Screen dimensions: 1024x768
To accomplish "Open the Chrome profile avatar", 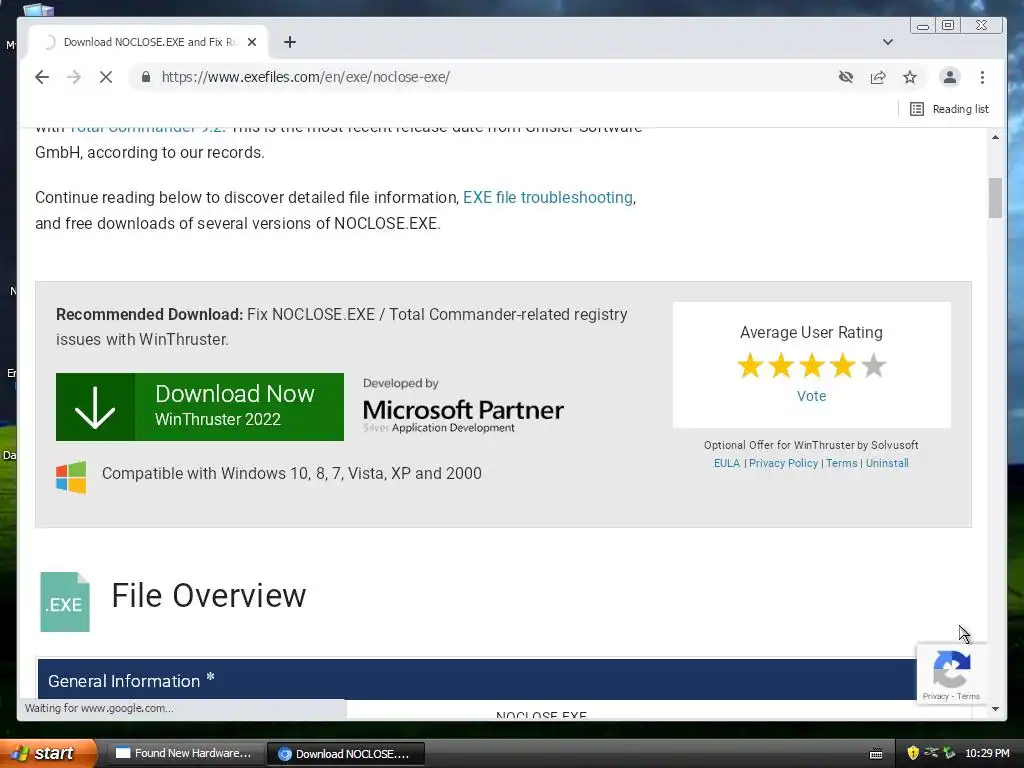I will tap(950, 77).
